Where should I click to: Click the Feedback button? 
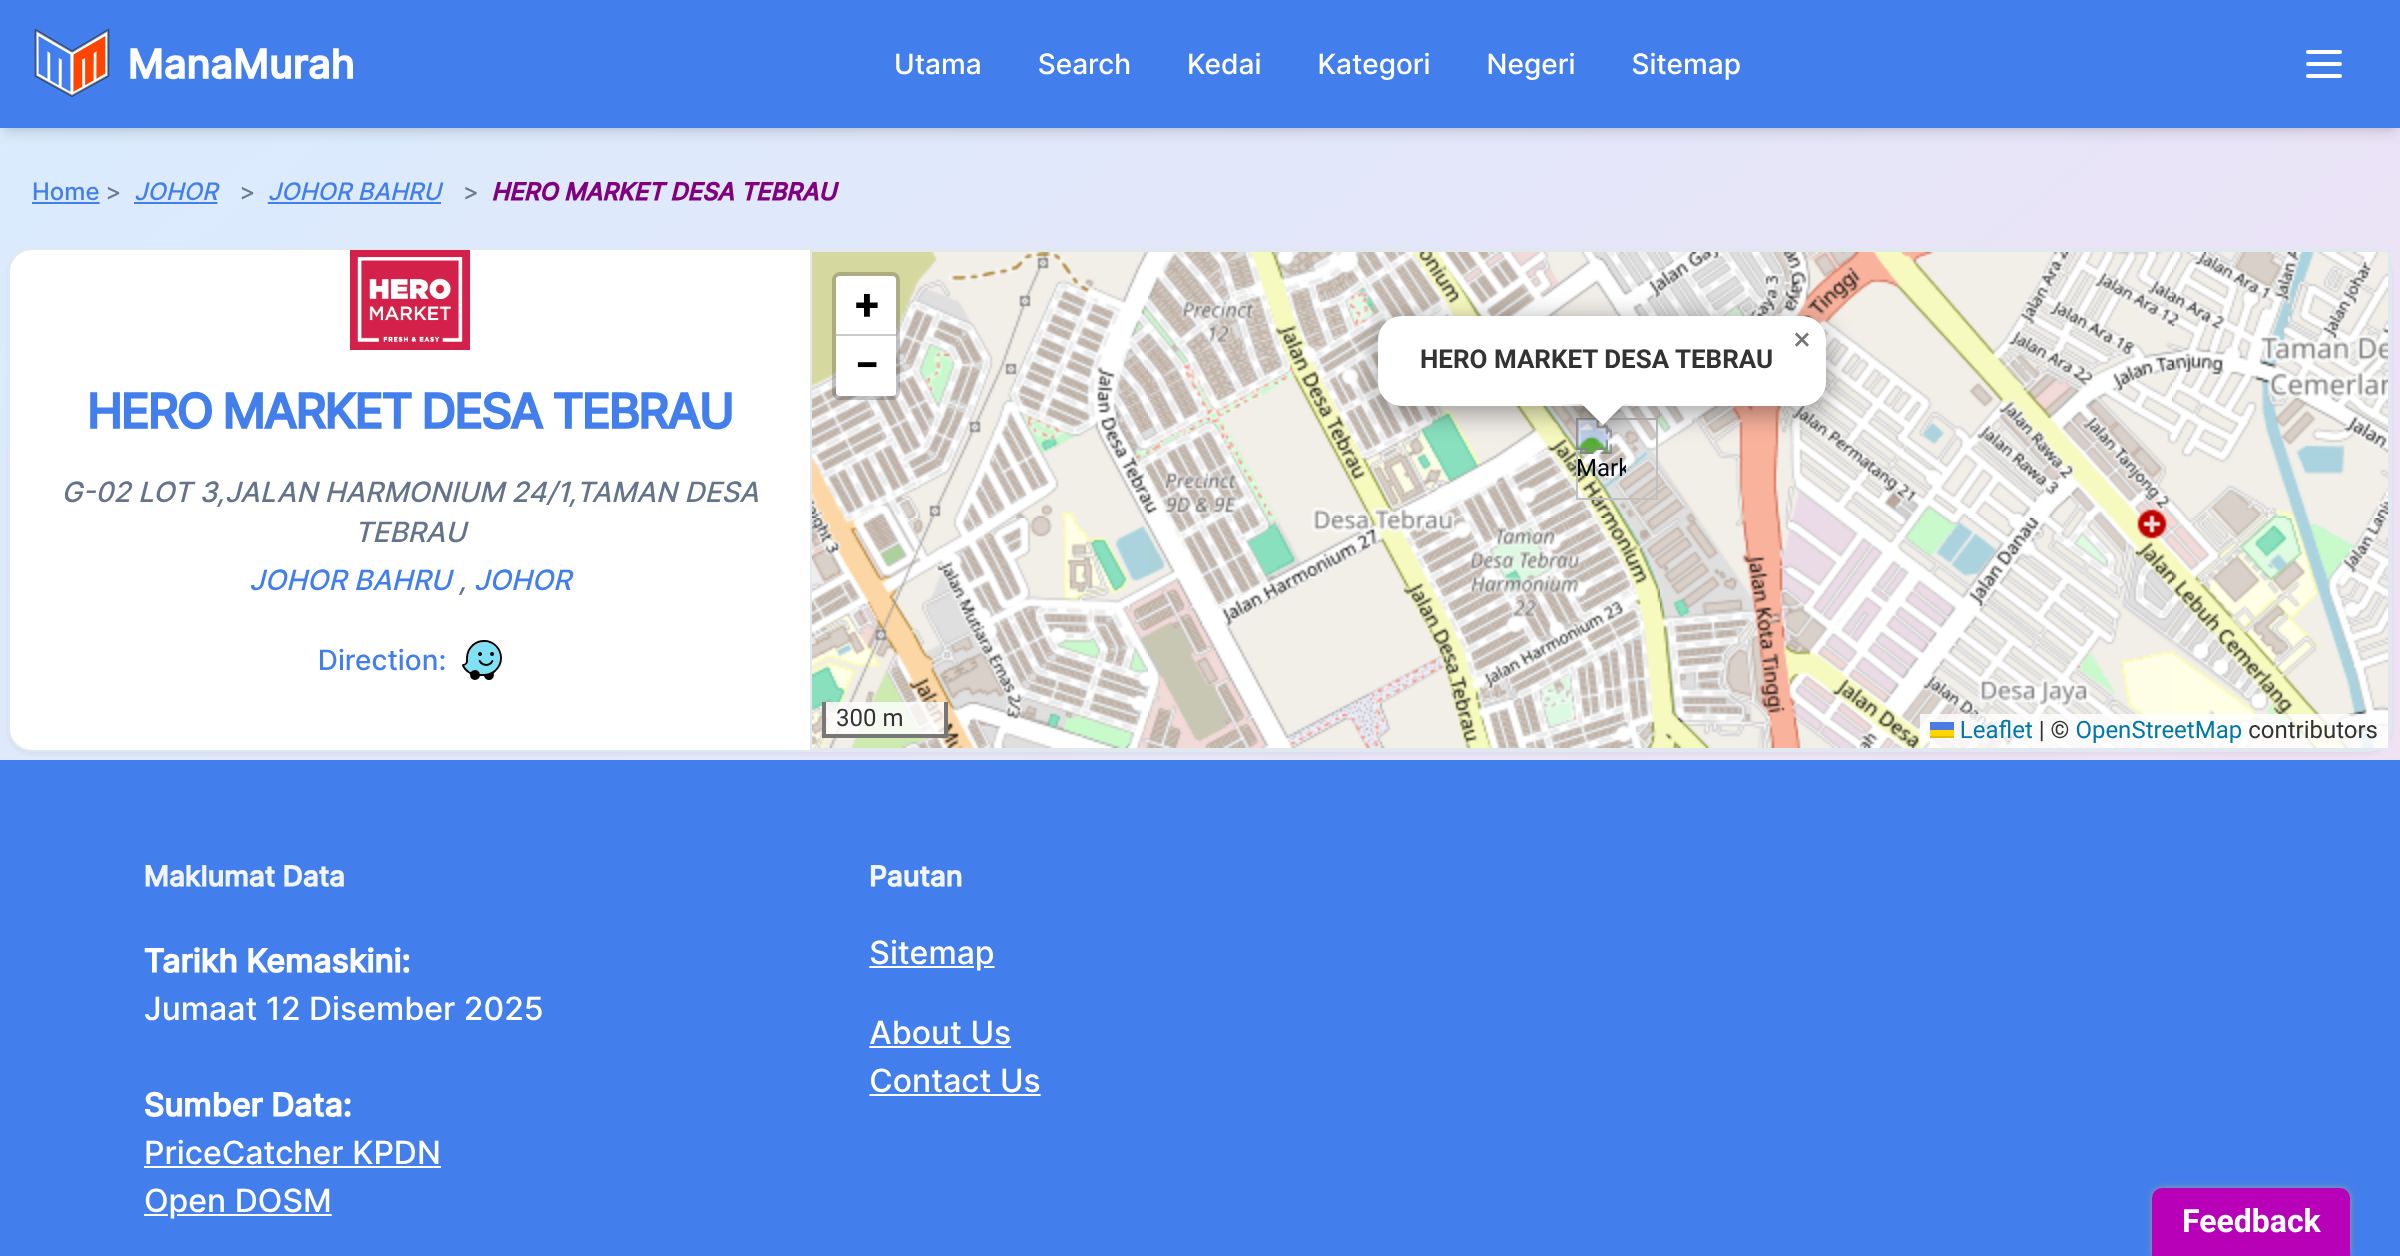tap(2250, 1220)
